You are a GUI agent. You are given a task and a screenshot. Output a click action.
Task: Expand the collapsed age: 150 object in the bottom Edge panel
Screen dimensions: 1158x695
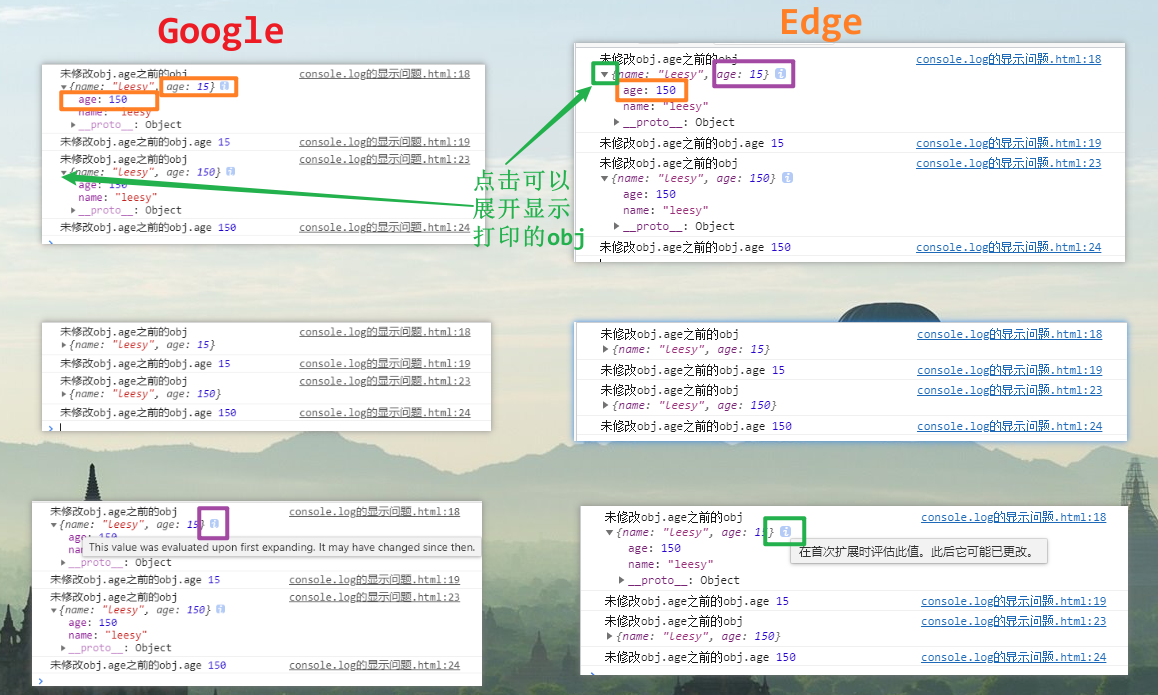[x=610, y=637]
